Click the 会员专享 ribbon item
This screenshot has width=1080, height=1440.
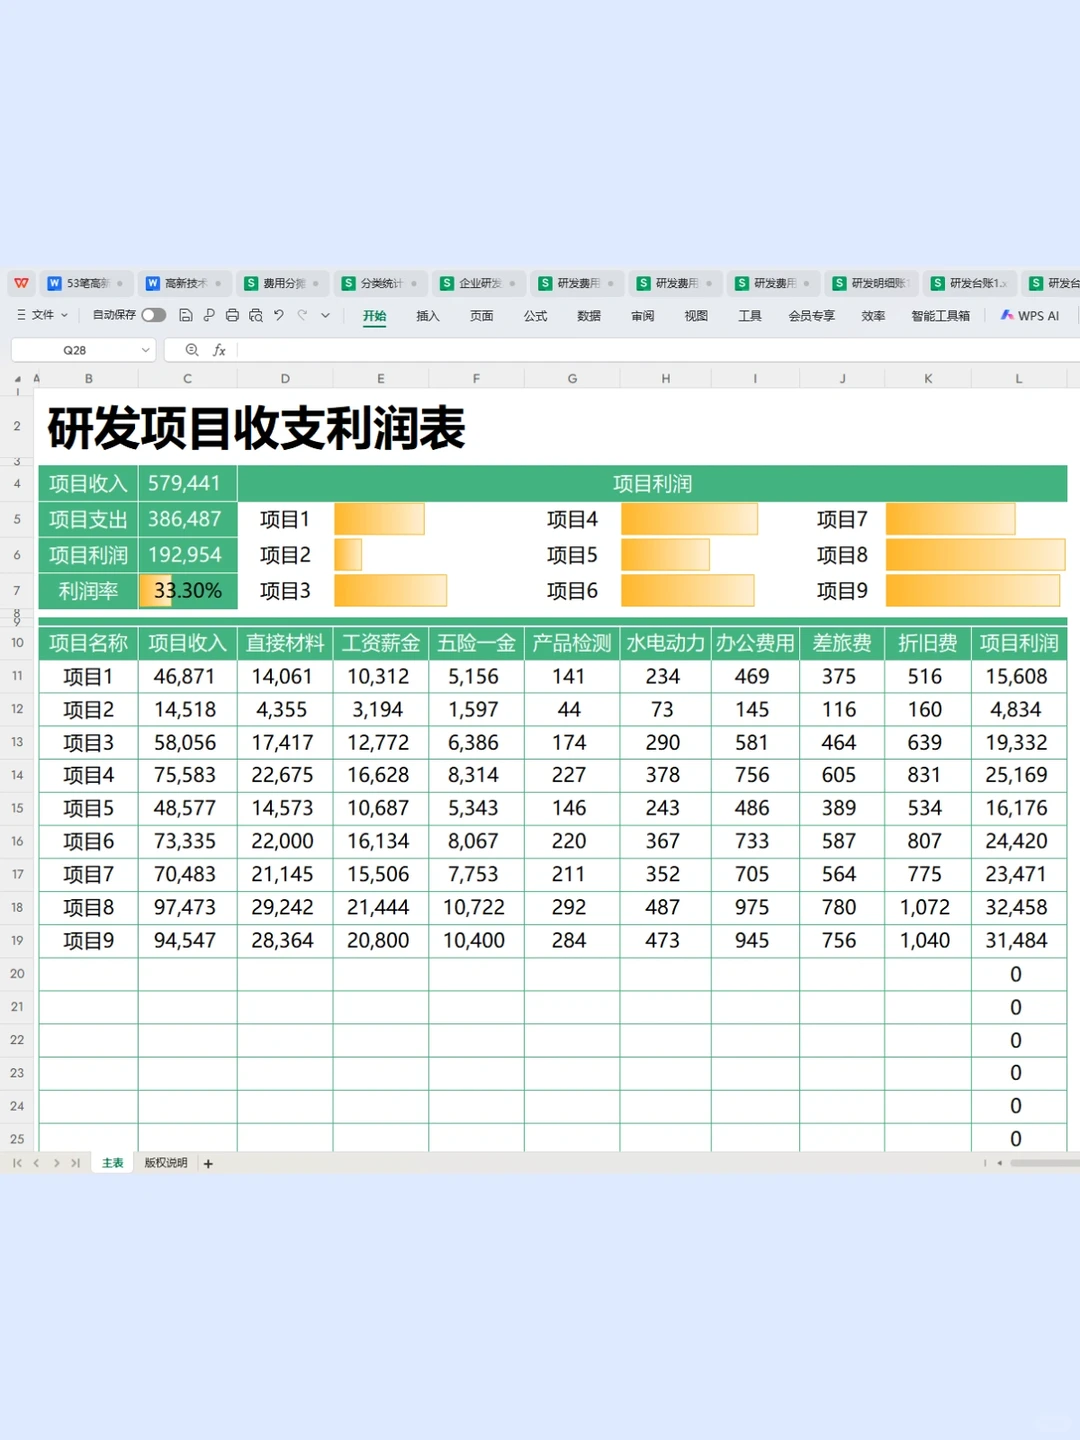click(x=810, y=315)
